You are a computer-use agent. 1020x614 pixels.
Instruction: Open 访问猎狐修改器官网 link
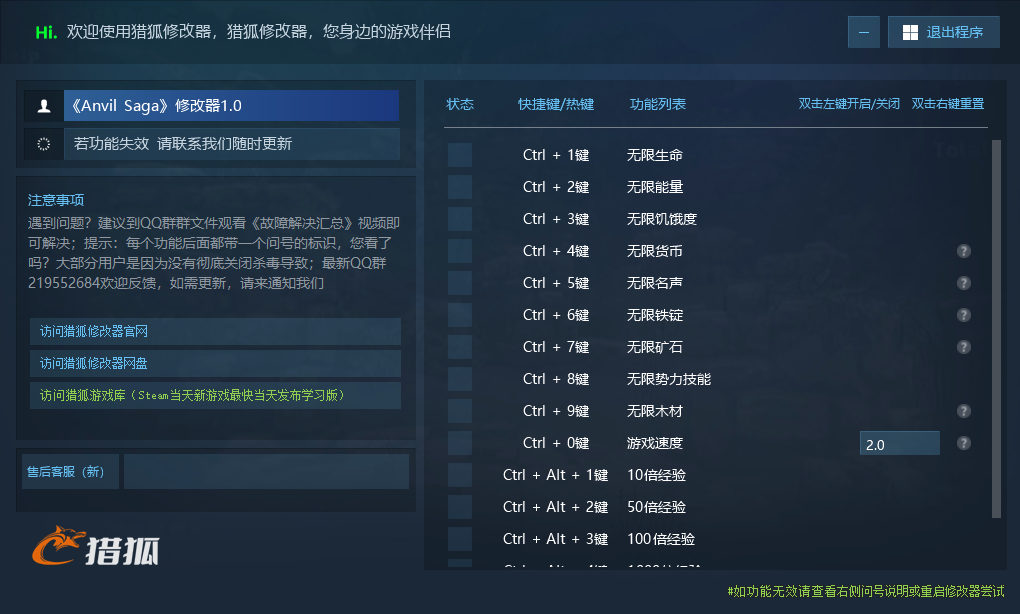[215, 332]
